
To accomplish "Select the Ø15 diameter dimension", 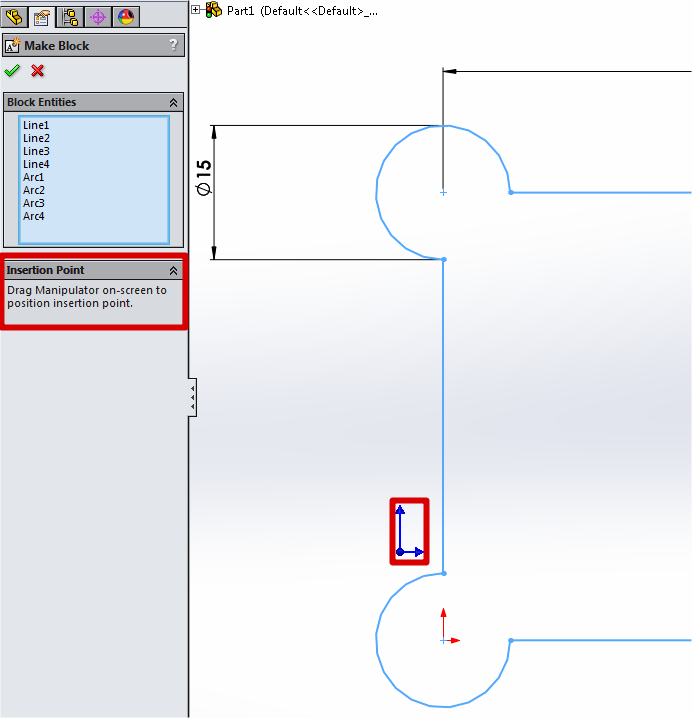I will [x=203, y=176].
